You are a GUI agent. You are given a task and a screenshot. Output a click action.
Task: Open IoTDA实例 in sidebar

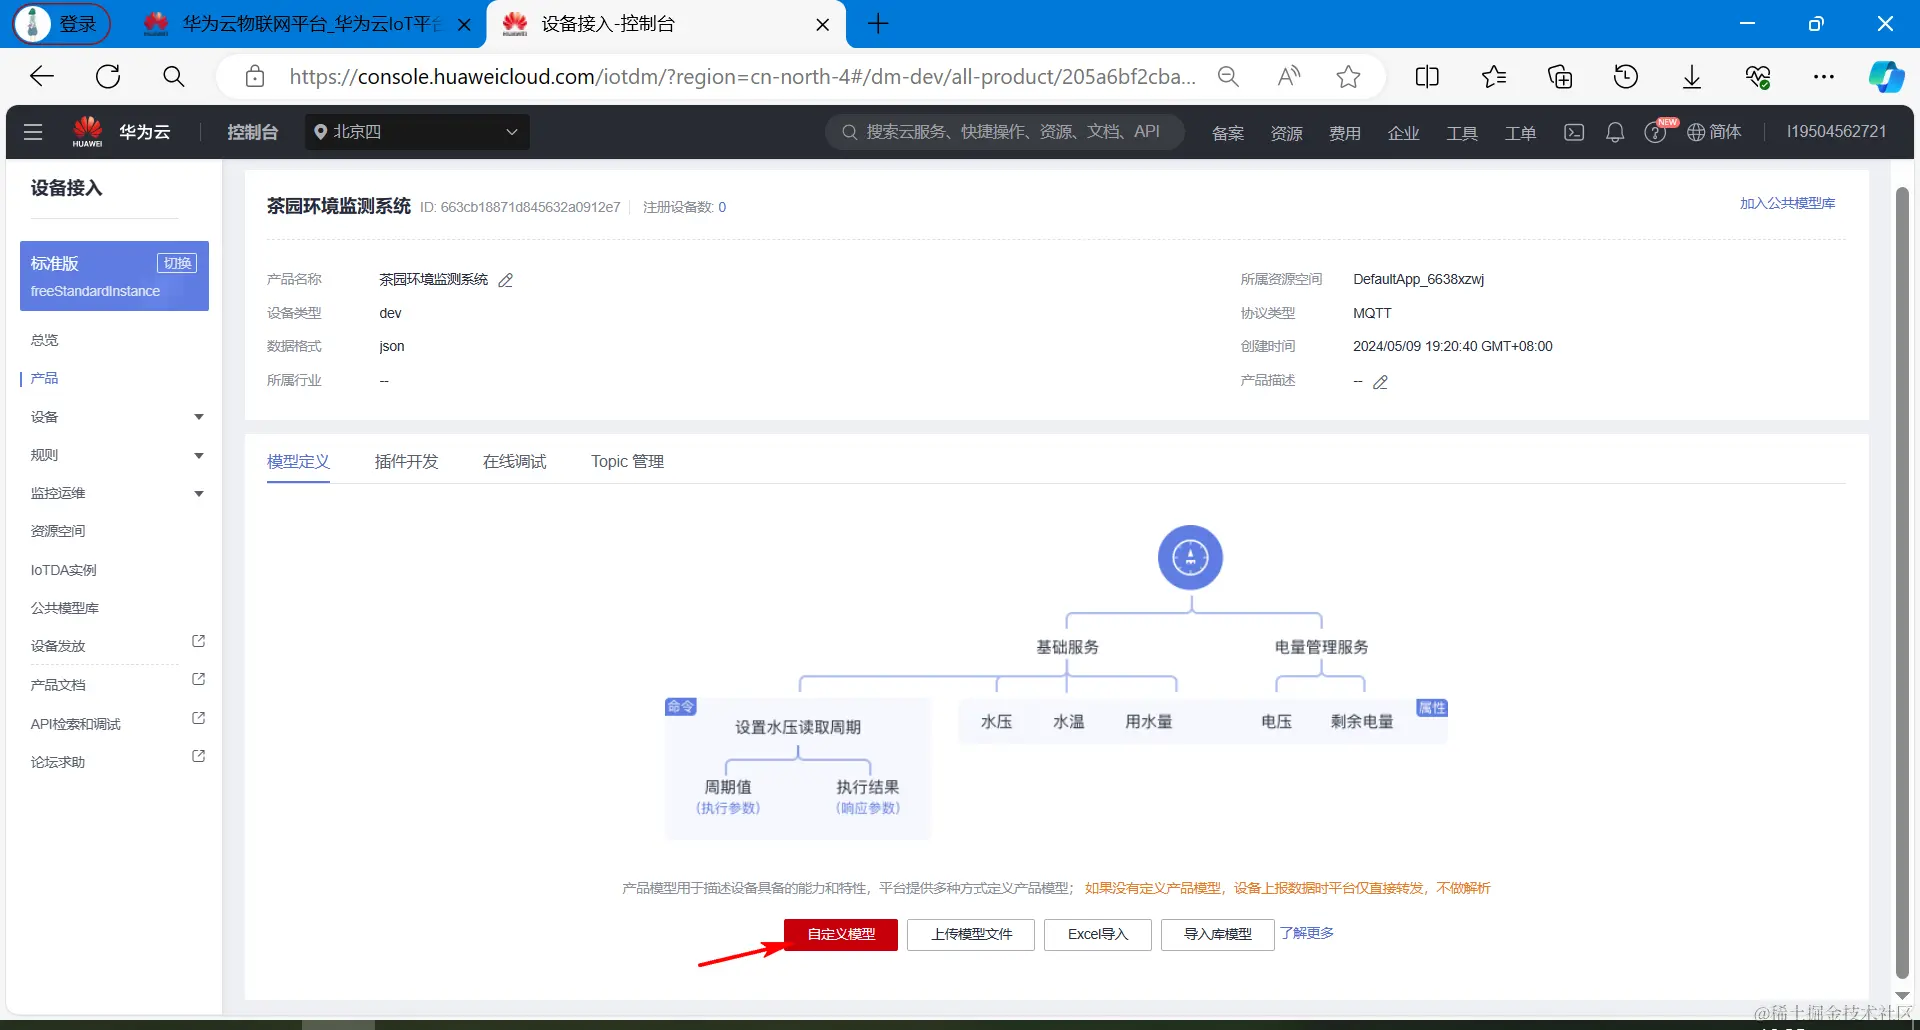click(x=63, y=570)
